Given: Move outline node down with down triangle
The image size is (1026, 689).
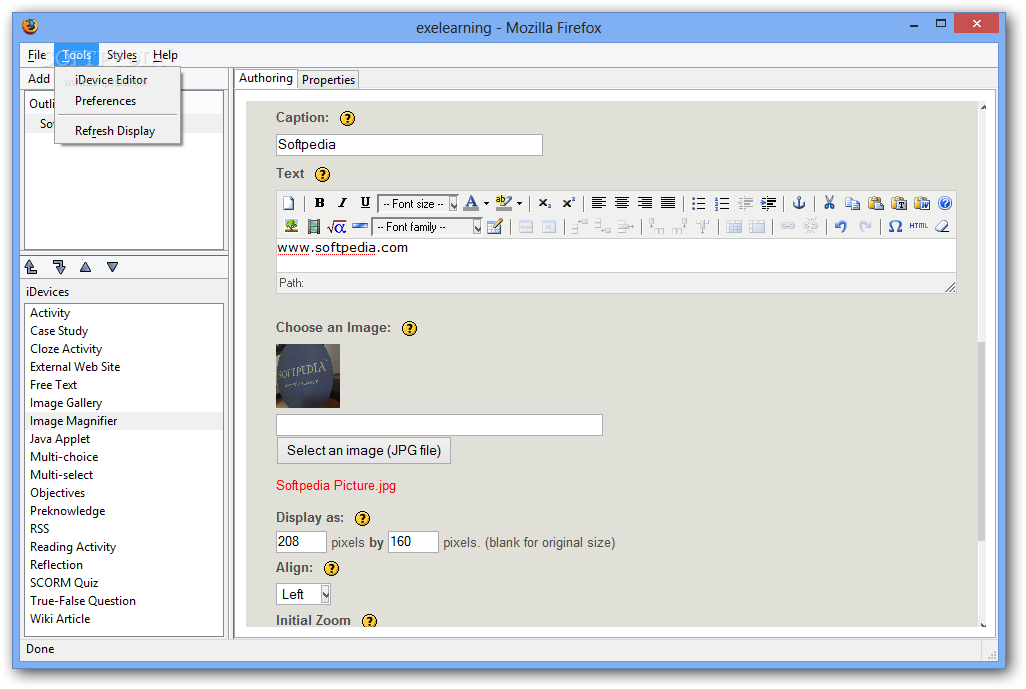Looking at the screenshot, I should (113, 267).
